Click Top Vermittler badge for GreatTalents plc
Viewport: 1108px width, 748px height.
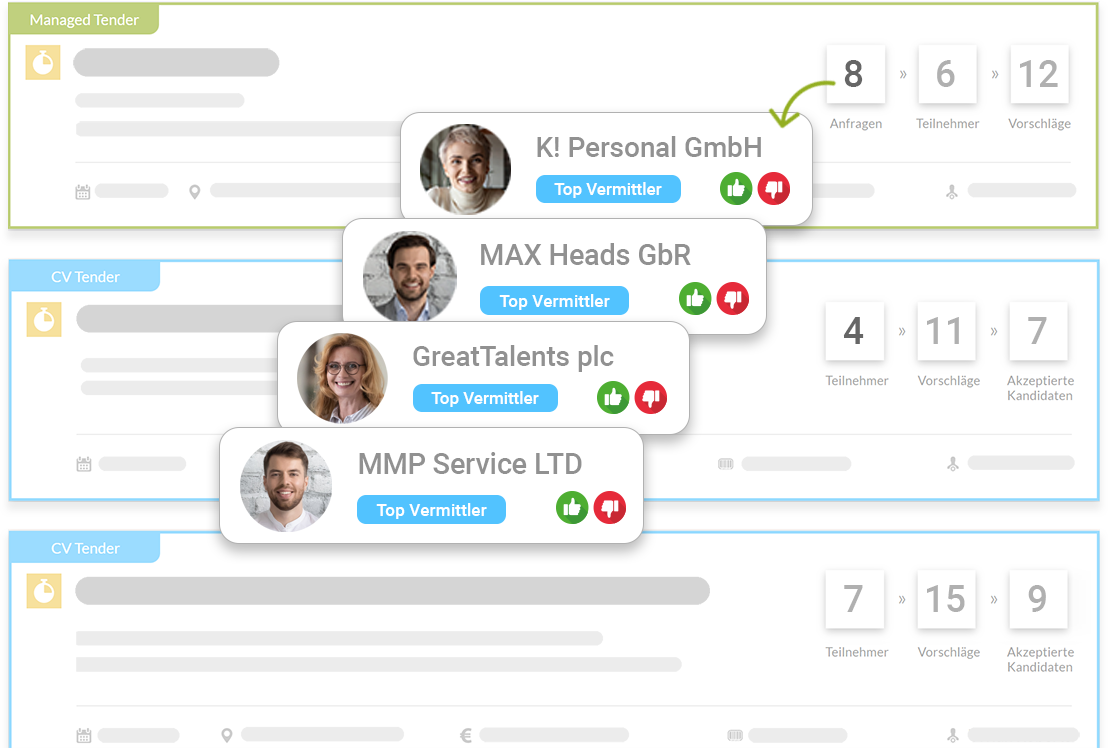point(485,398)
